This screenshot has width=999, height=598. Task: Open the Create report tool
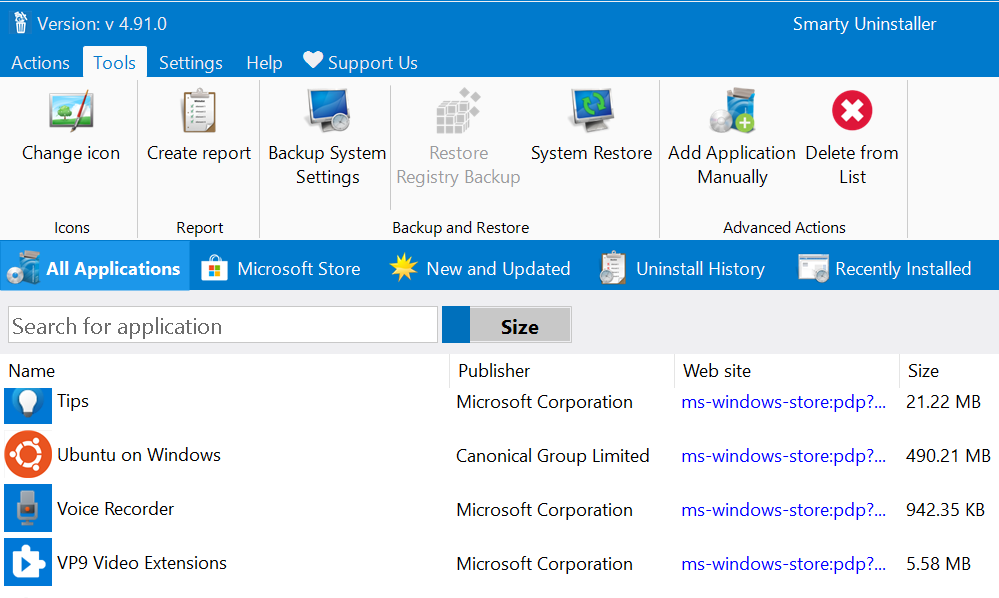[199, 128]
